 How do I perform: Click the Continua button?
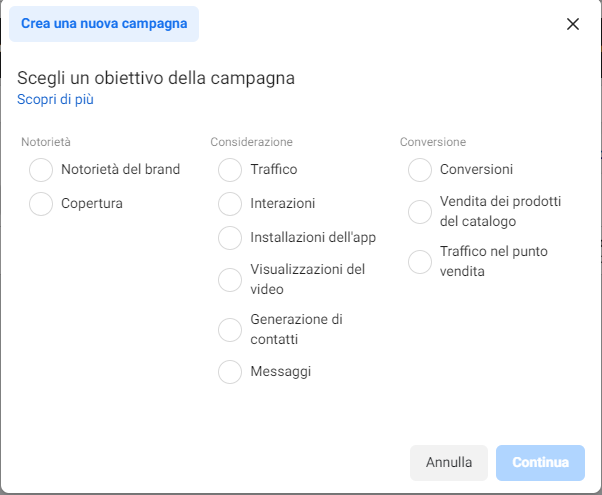(x=540, y=462)
